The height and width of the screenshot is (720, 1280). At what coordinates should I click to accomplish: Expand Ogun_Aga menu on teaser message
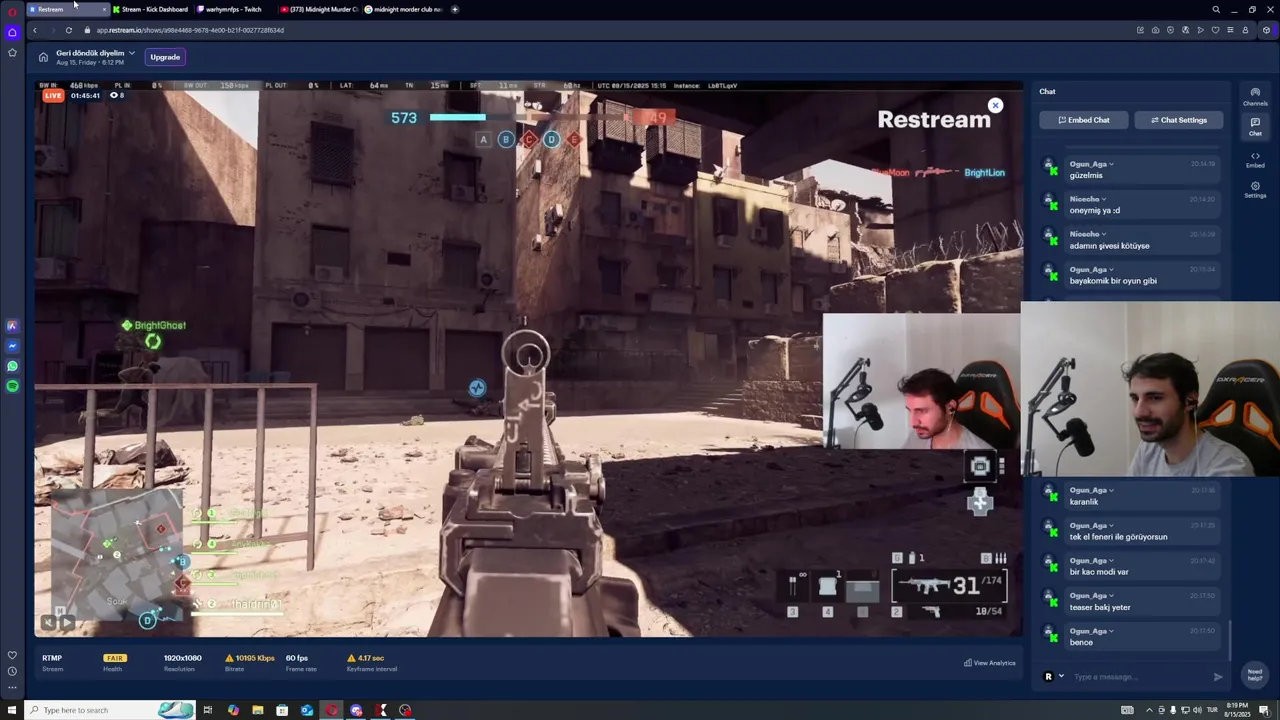pos(1112,595)
